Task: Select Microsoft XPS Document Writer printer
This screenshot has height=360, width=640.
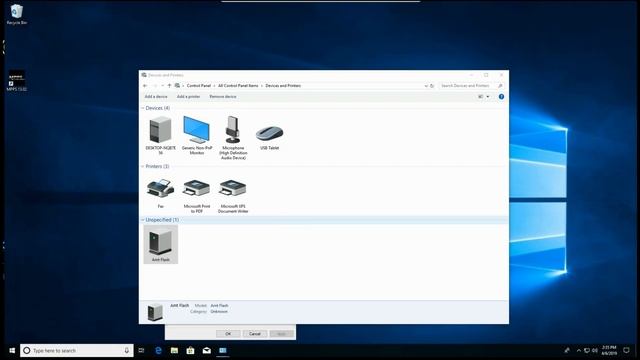Action: (233, 196)
